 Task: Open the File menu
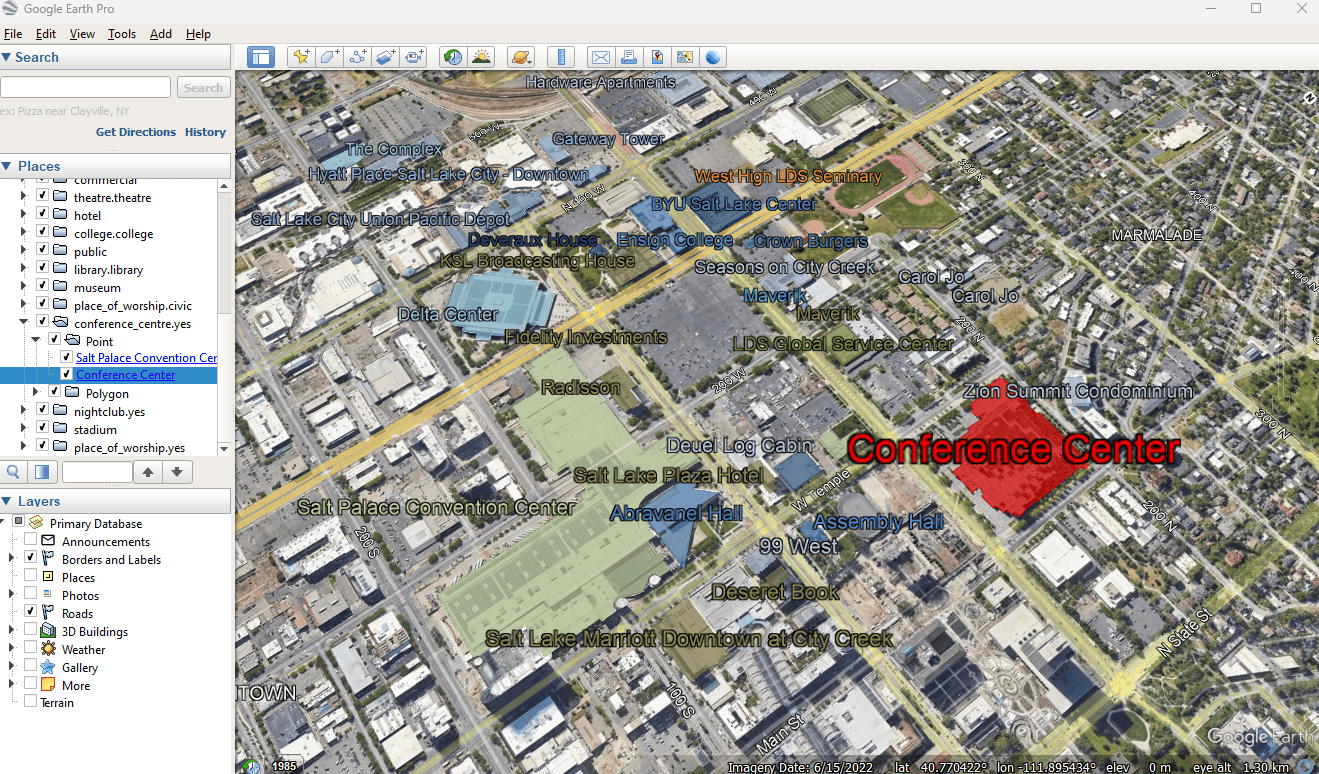pos(13,33)
